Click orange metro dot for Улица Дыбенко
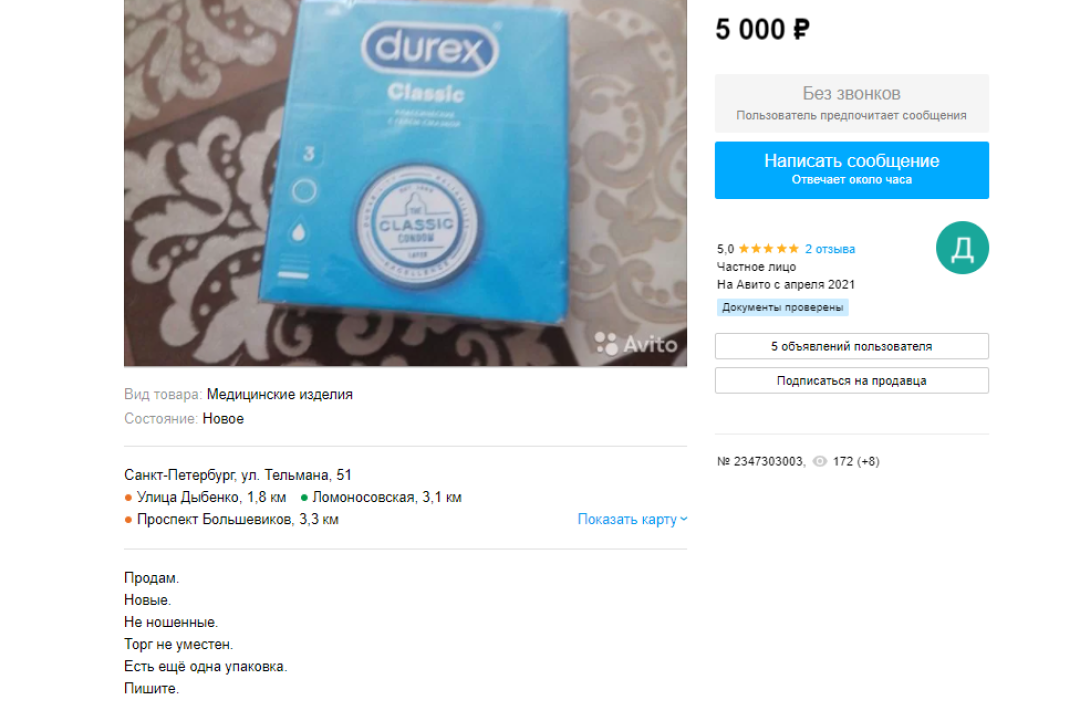The image size is (1080, 721). click(x=128, y=497)
